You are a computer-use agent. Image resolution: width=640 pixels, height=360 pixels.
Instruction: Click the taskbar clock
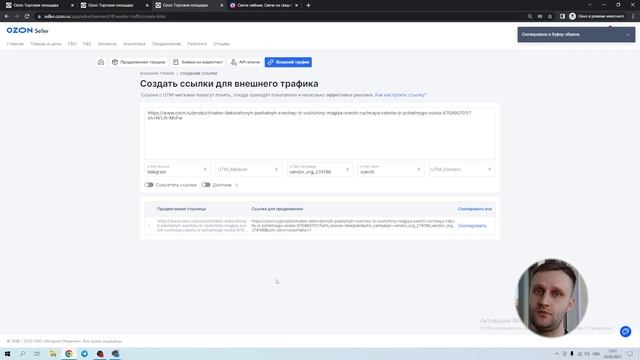coord(613,354)
